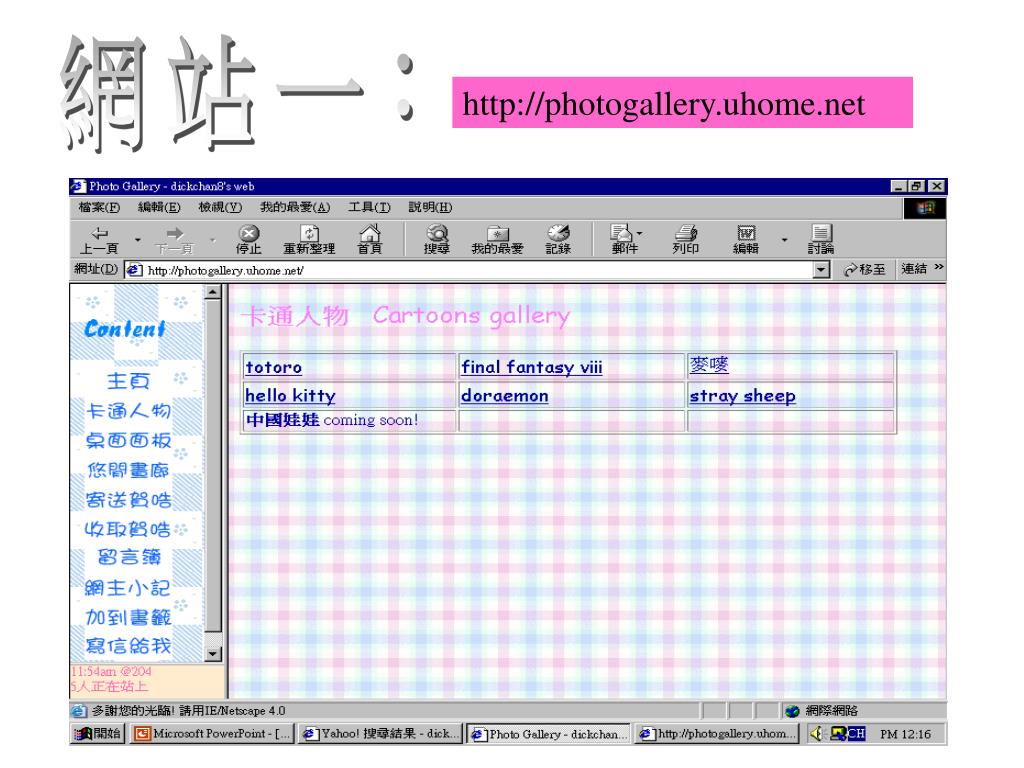The image size is (1024, 768).
Task: Open the Forward button history dropdown arrow
Action: (213, 240)
